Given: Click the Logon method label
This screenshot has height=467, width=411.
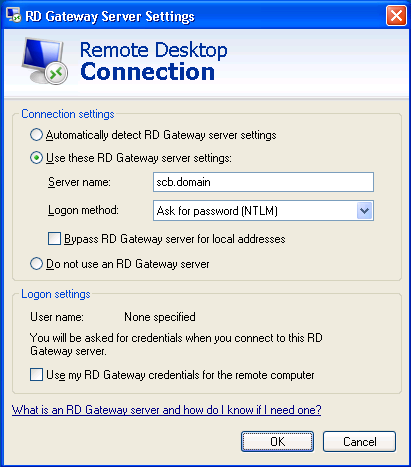Looking at the screenshot, I should (x=83, y=210).
